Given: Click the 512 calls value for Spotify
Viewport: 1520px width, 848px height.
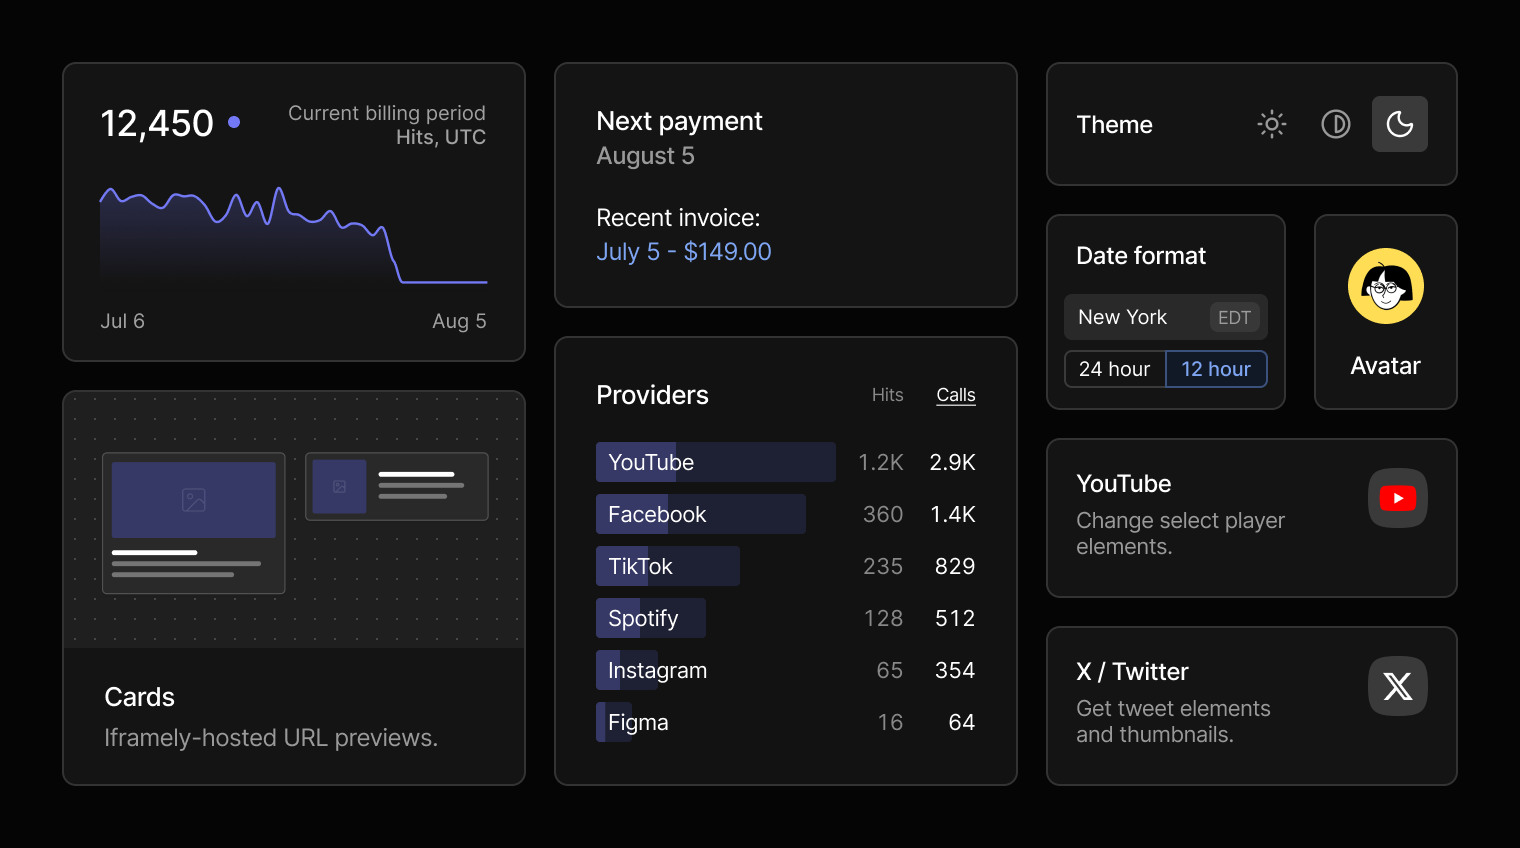Looking at the screenshot, I should (x=955, y=618).
